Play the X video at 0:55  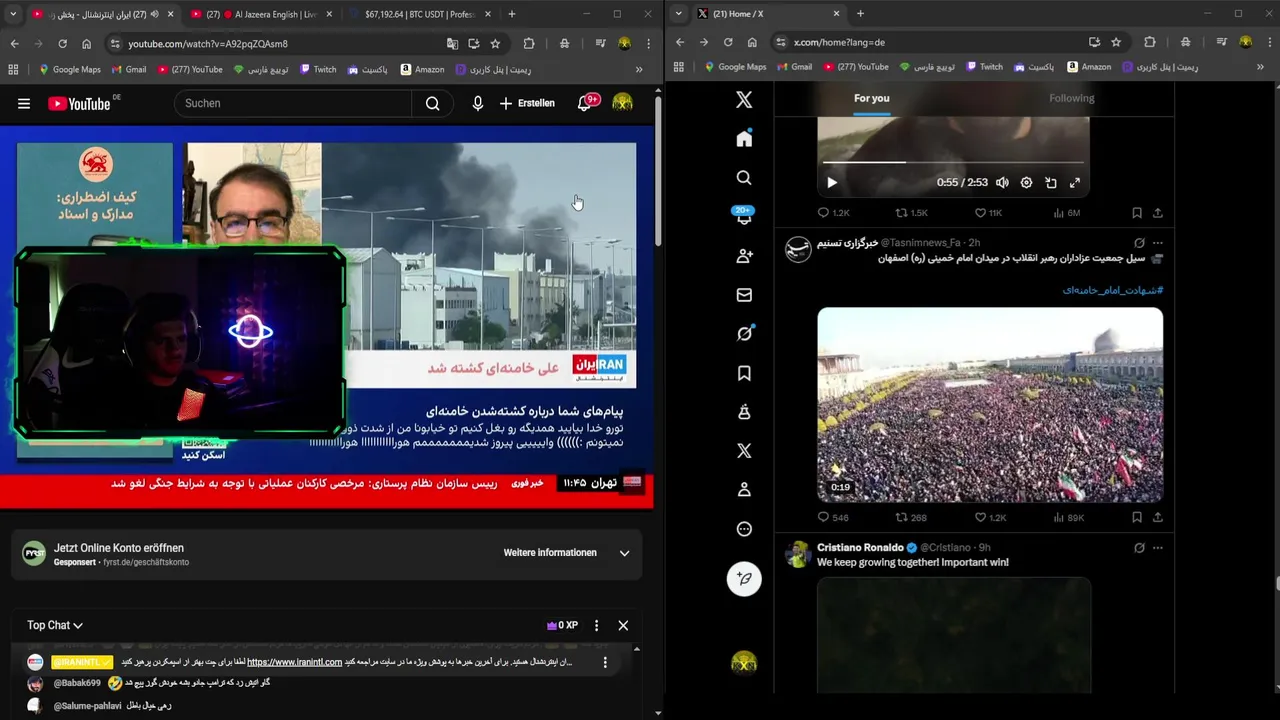click(832, 183)
